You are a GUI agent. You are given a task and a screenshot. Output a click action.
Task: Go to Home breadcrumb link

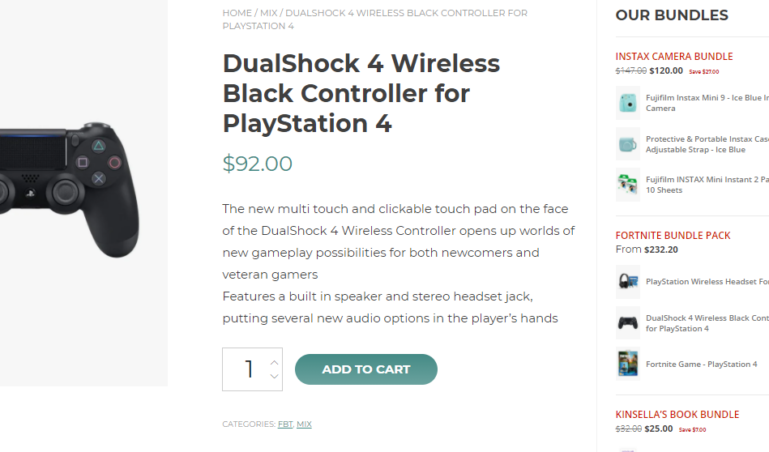[237, 13]
